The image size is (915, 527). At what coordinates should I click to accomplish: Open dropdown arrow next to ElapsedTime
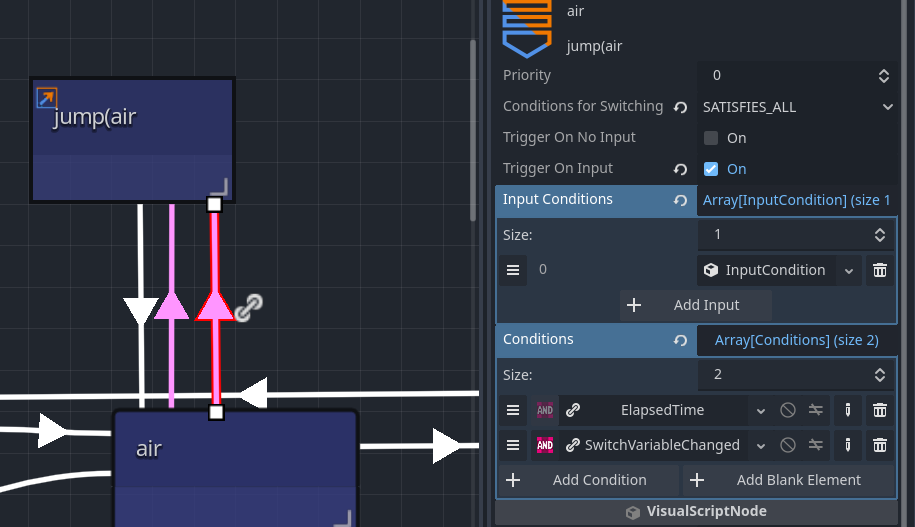[x=761, y=410]
